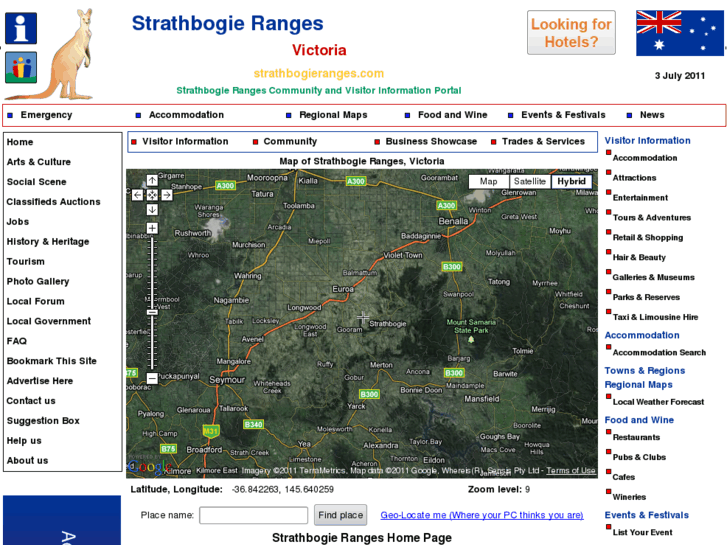Open Attractions in right sidebar

click(634, 178)
